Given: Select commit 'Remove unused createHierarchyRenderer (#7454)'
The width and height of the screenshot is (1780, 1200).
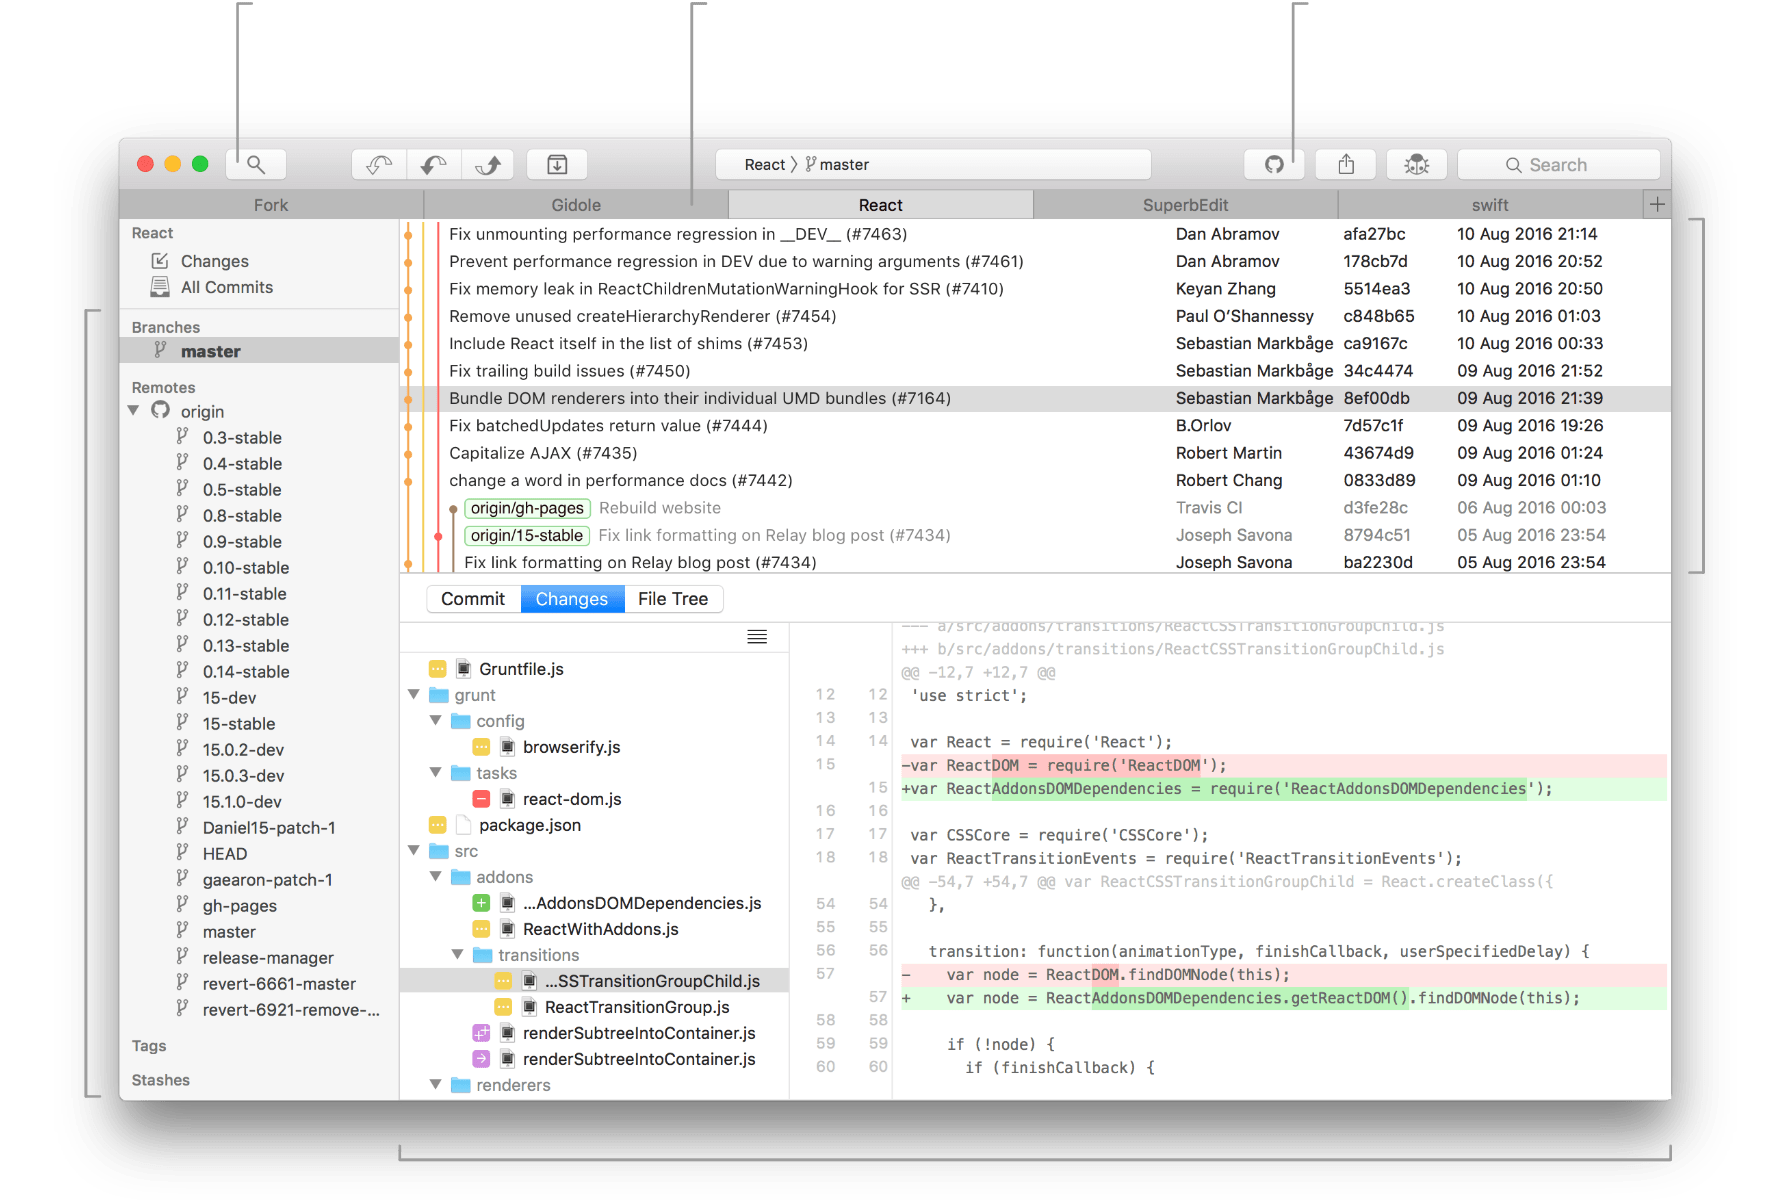Looking at the screenshot, I should (1035, 316).
